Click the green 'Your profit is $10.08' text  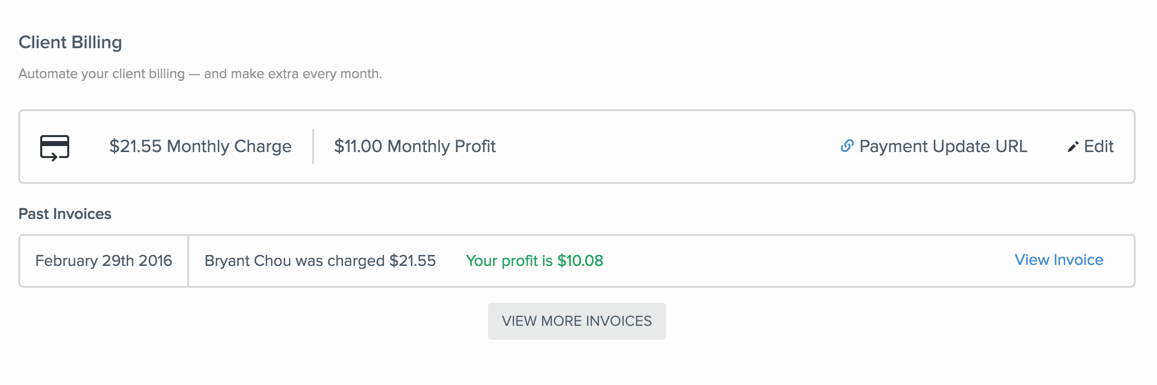535,260
